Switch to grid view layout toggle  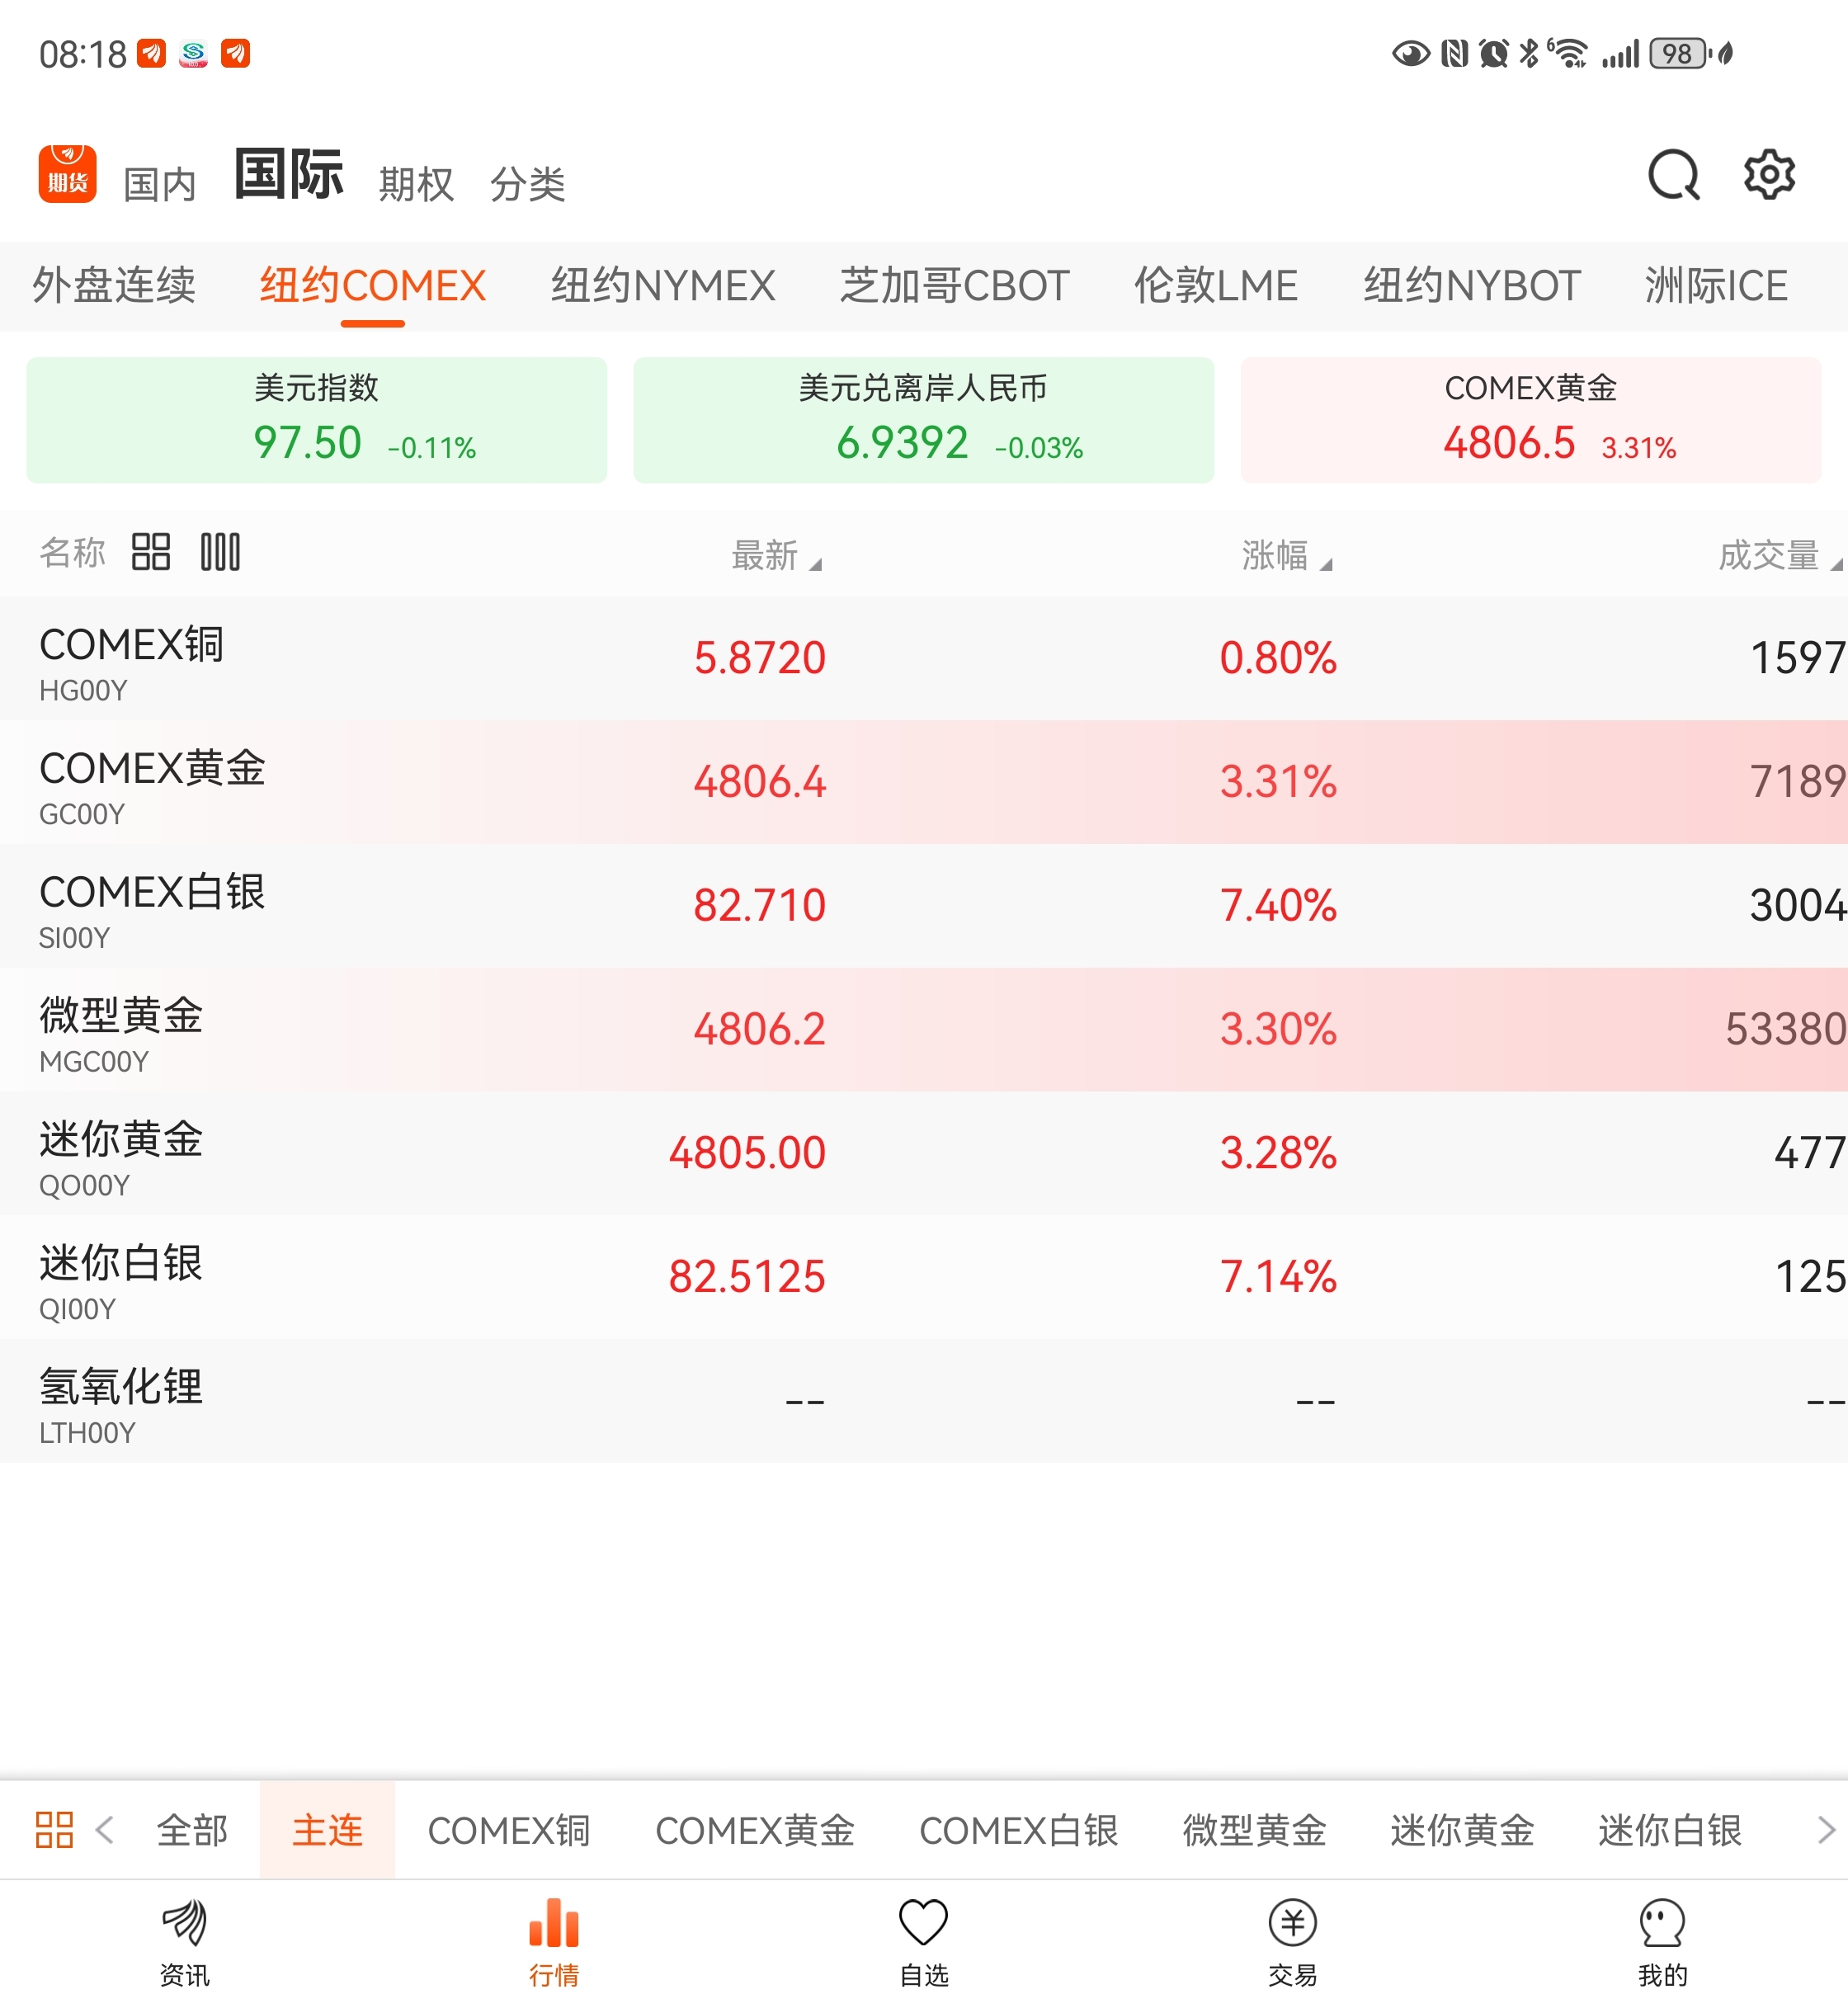point(151,552)
